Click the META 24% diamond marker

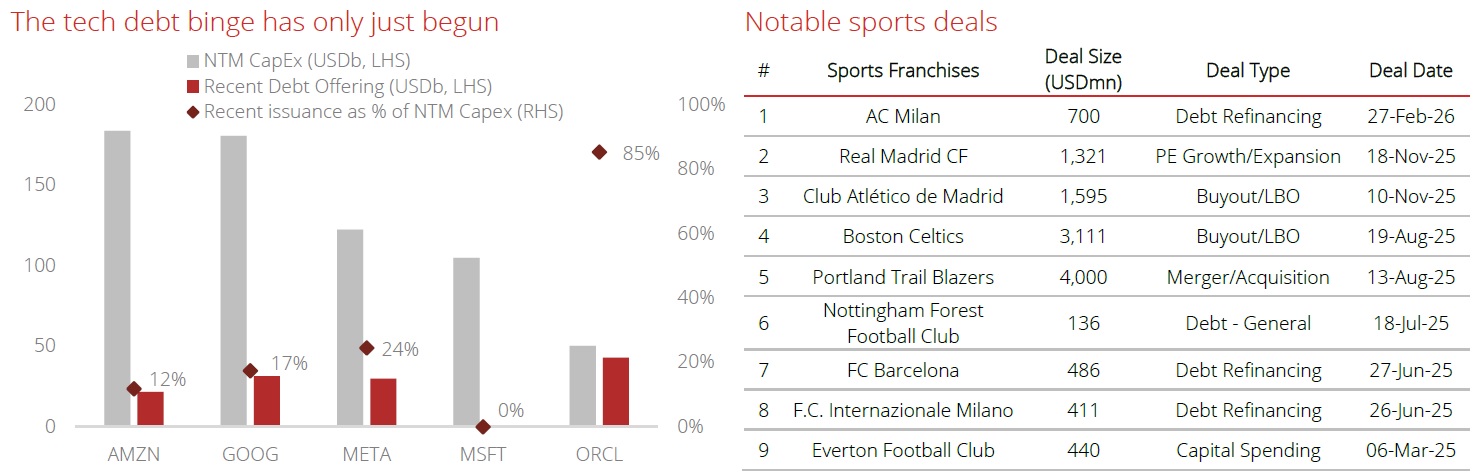(366, 348)
